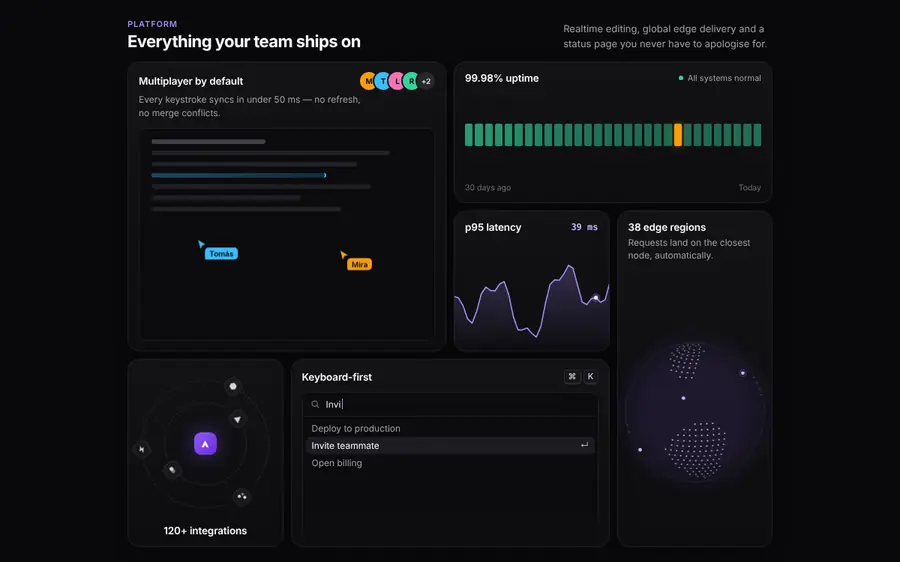Click the blue T avatar
This screenshot has height=562, width=900.
pos(383,81)
